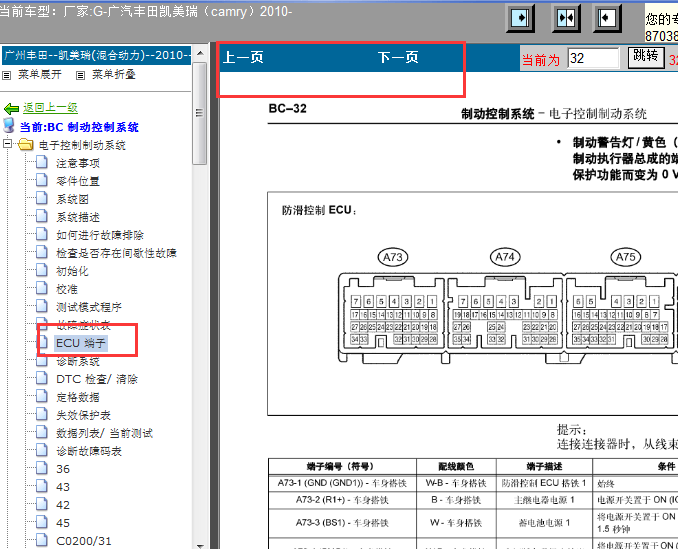Click page icon beside 校准
Viewport: 678px width, 549px height.
tap(42, 288)
